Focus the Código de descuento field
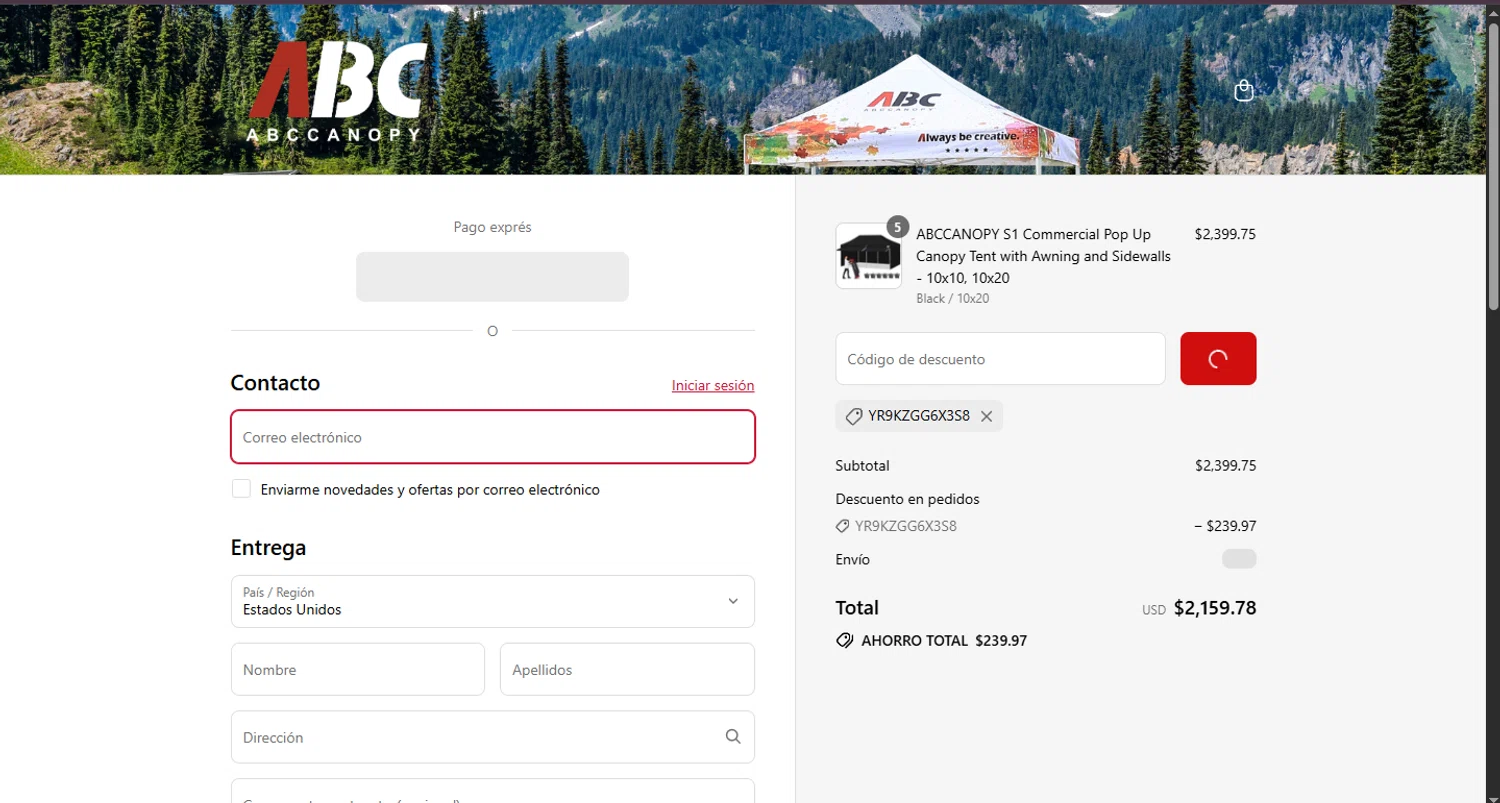The width and height of the screenshot is (1500, 803). [1001, 359]
